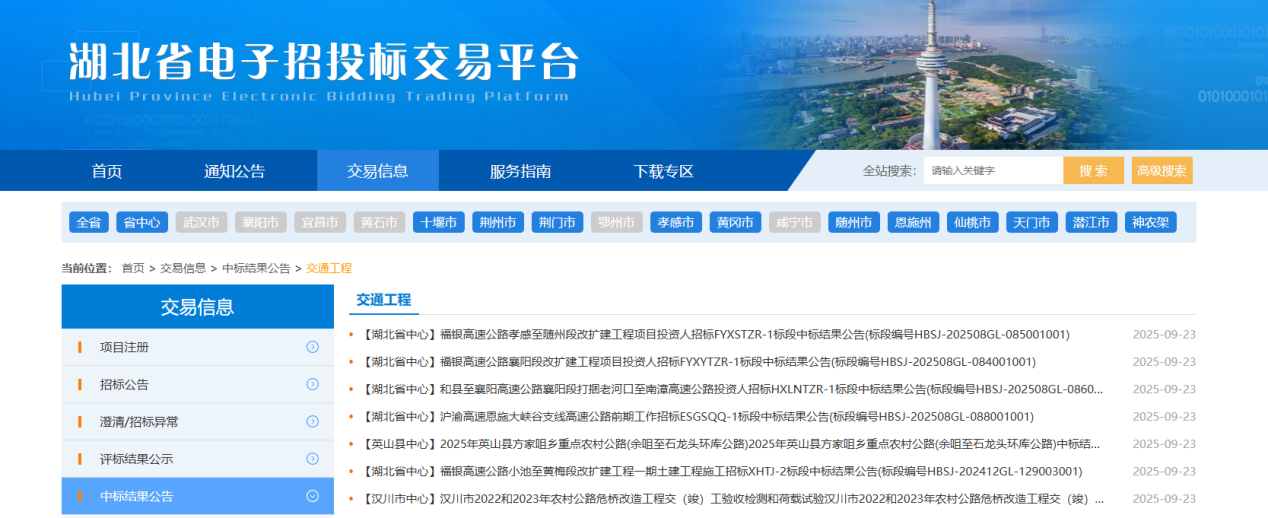Image resolution: width=1268 pixels, height=518 pixels.
Task: Filter results by 十堰市
Action: 438,222
